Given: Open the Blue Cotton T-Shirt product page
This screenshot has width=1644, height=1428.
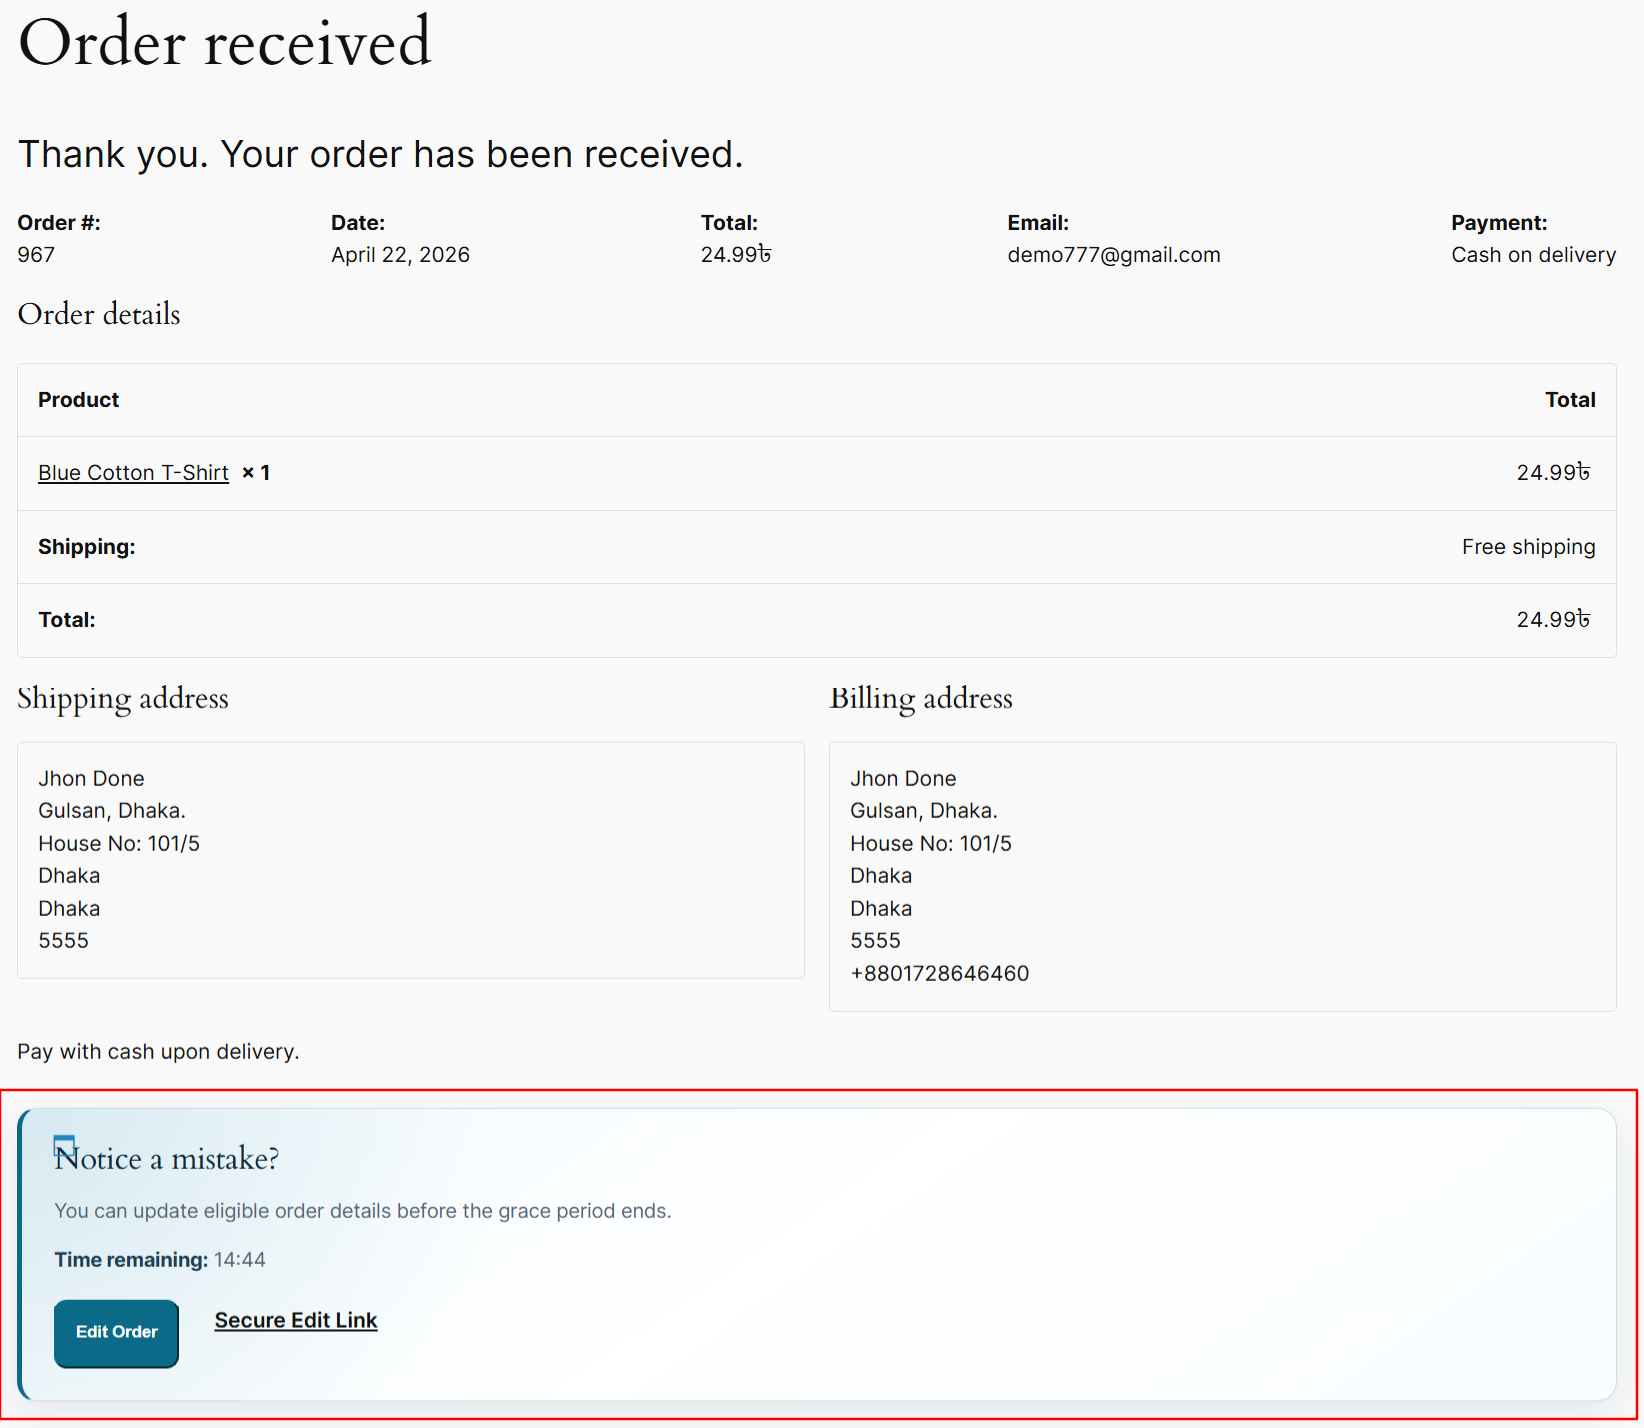Looking at the screenshot, I should tap(132, 472).
